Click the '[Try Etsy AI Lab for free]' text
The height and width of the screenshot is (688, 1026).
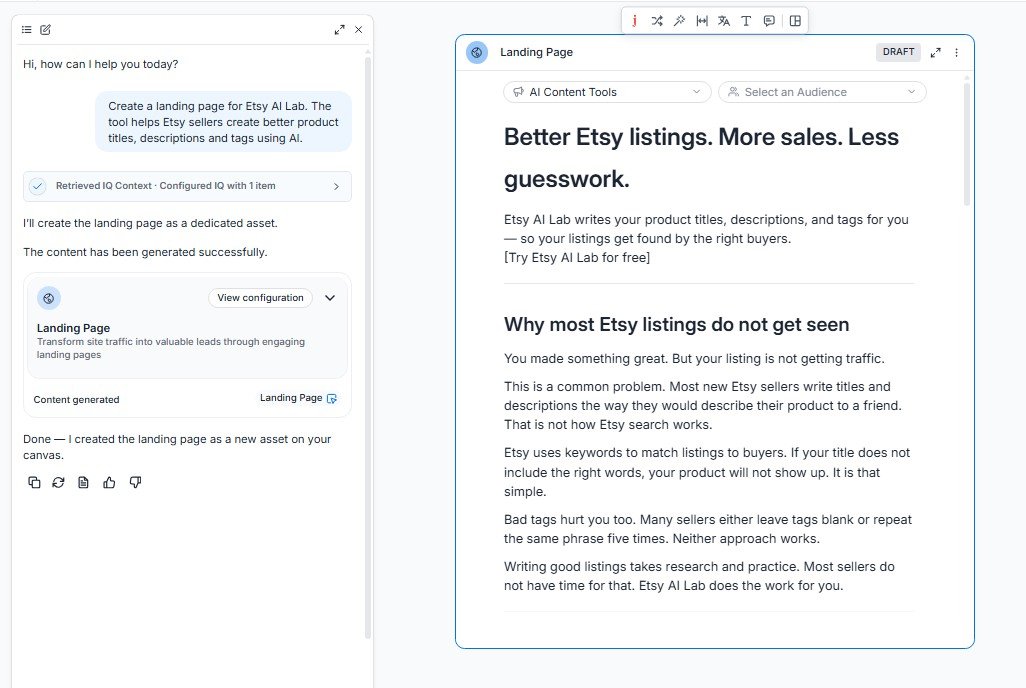tap(576, 258)
